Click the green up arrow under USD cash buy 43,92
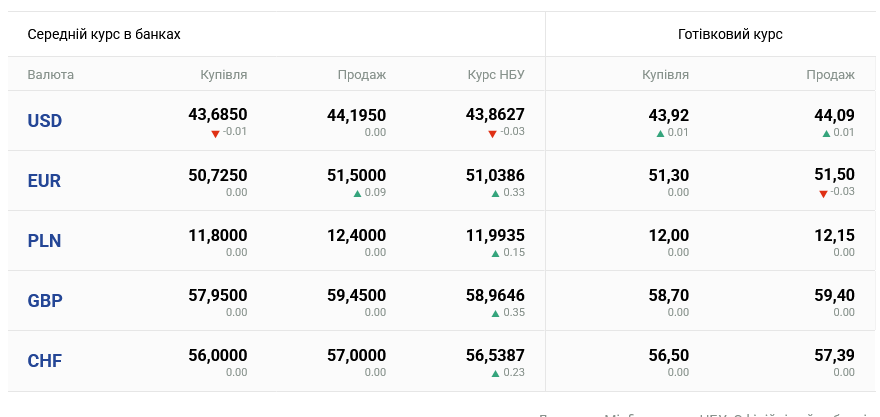Image resolution: width=880 pixels, height=417 pixels. point(660,133)
